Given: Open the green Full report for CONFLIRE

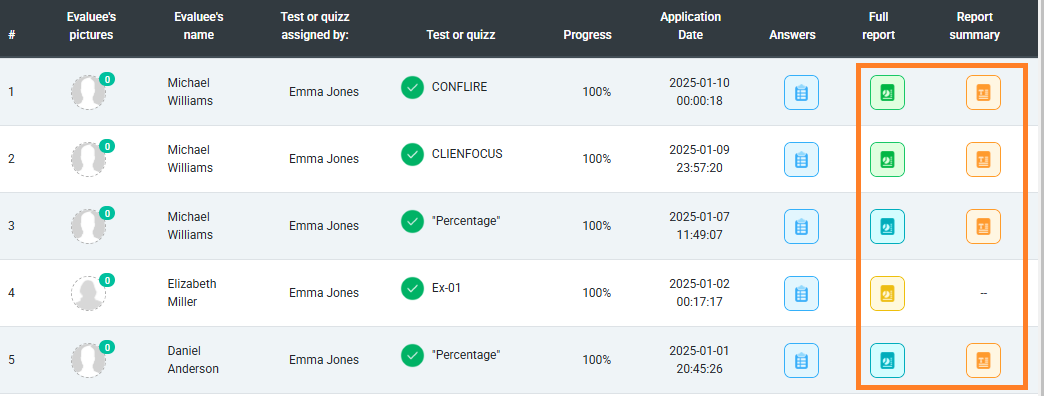Looking at the screenshot, I should (x=887, y=93).
